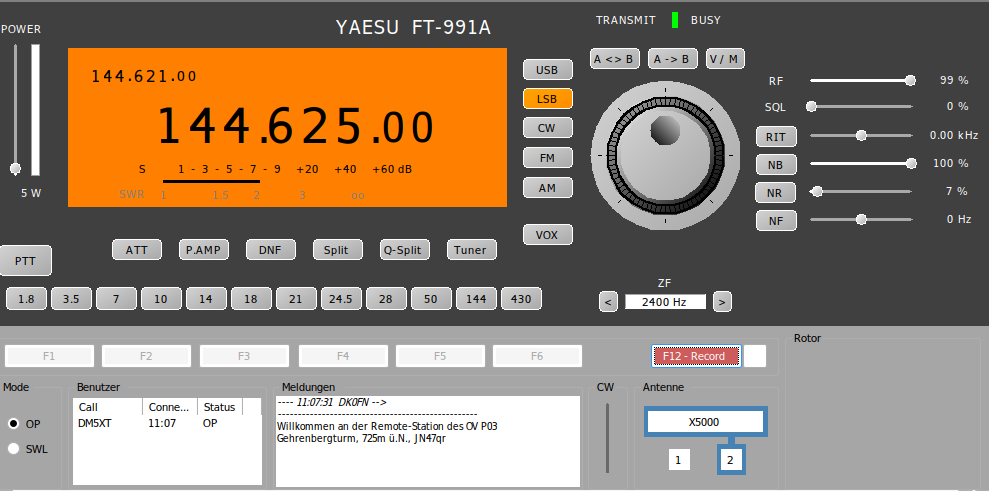Select the 3.5 MHz band
The image size is (989, 491).
coord(71,299)
